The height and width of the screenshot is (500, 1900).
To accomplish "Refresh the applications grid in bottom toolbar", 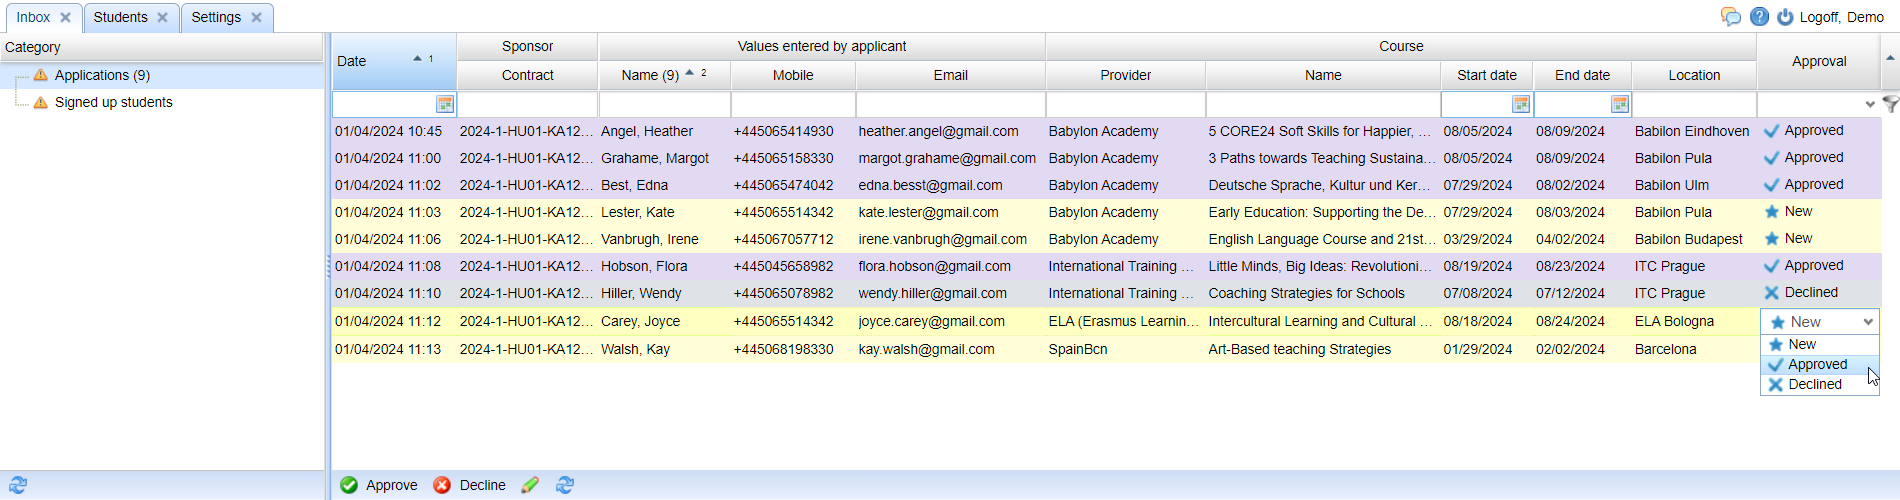I will tap(565, 485).
